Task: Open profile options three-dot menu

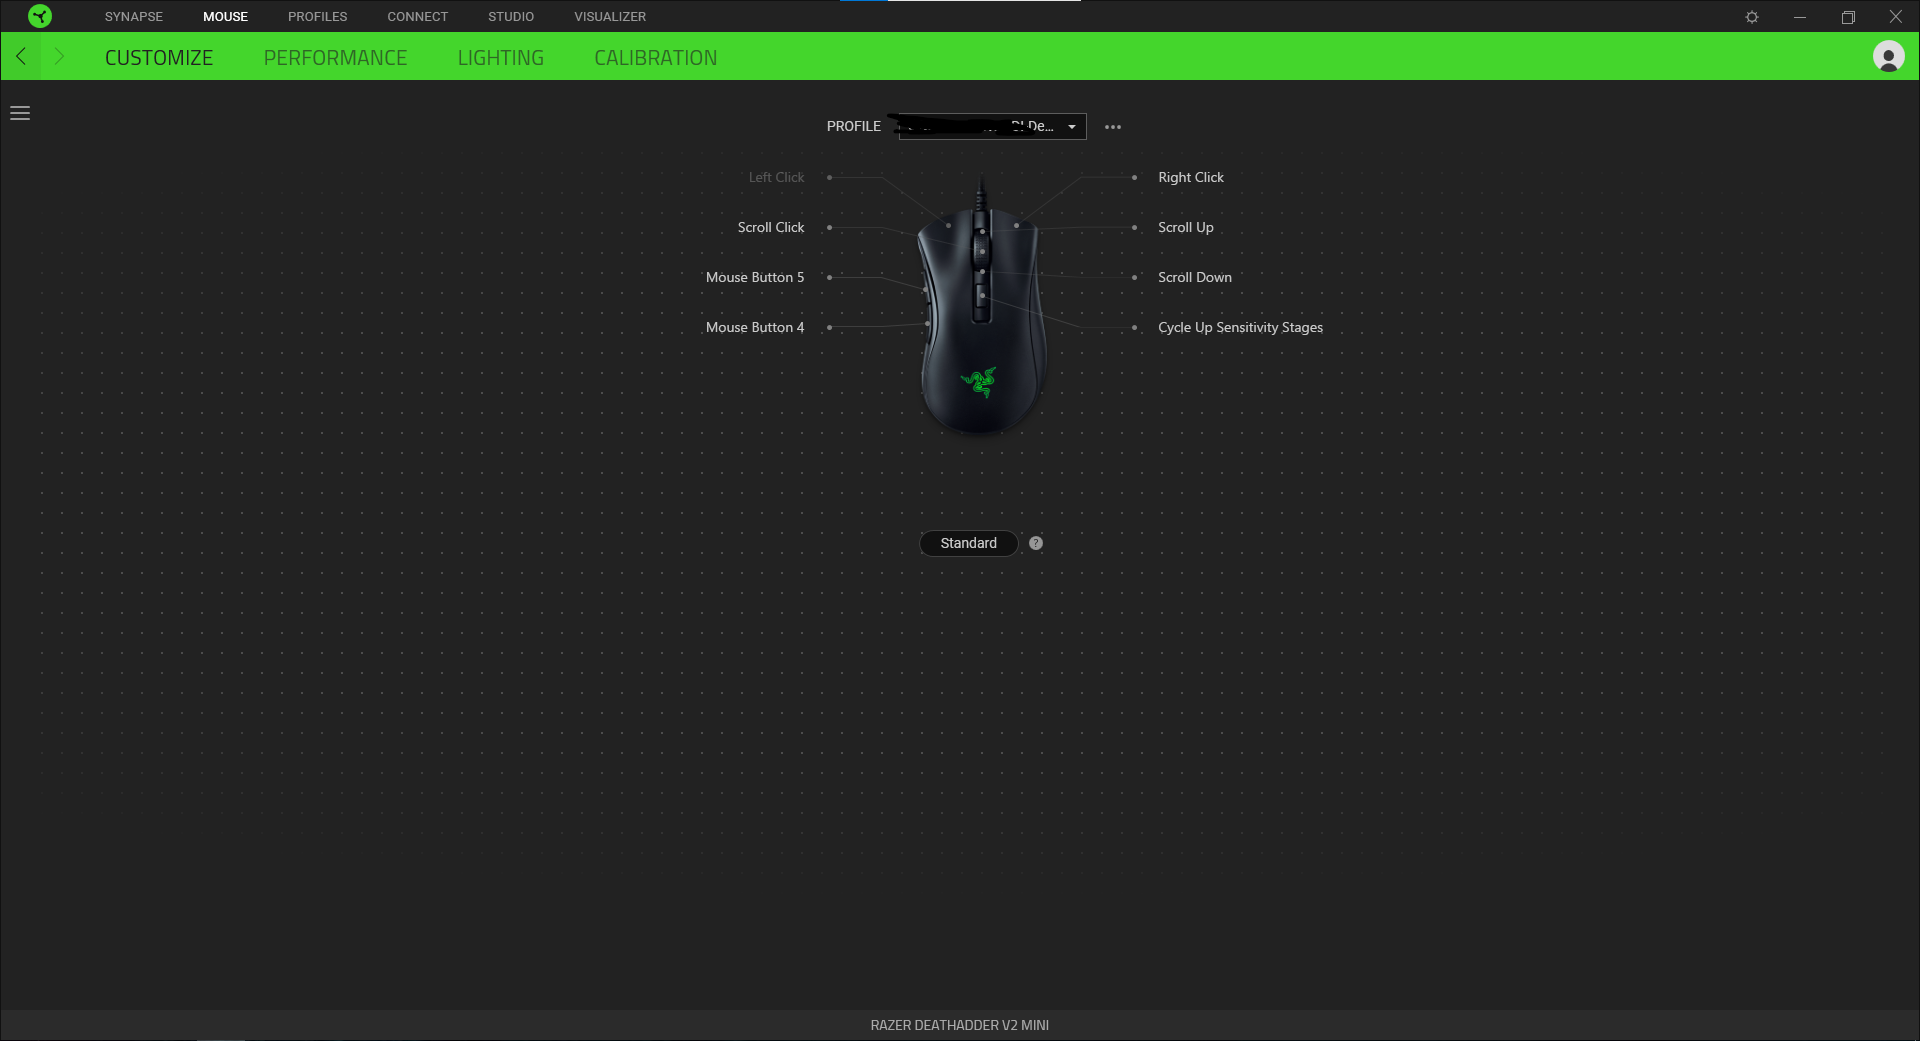Action: click(1112, 127)
